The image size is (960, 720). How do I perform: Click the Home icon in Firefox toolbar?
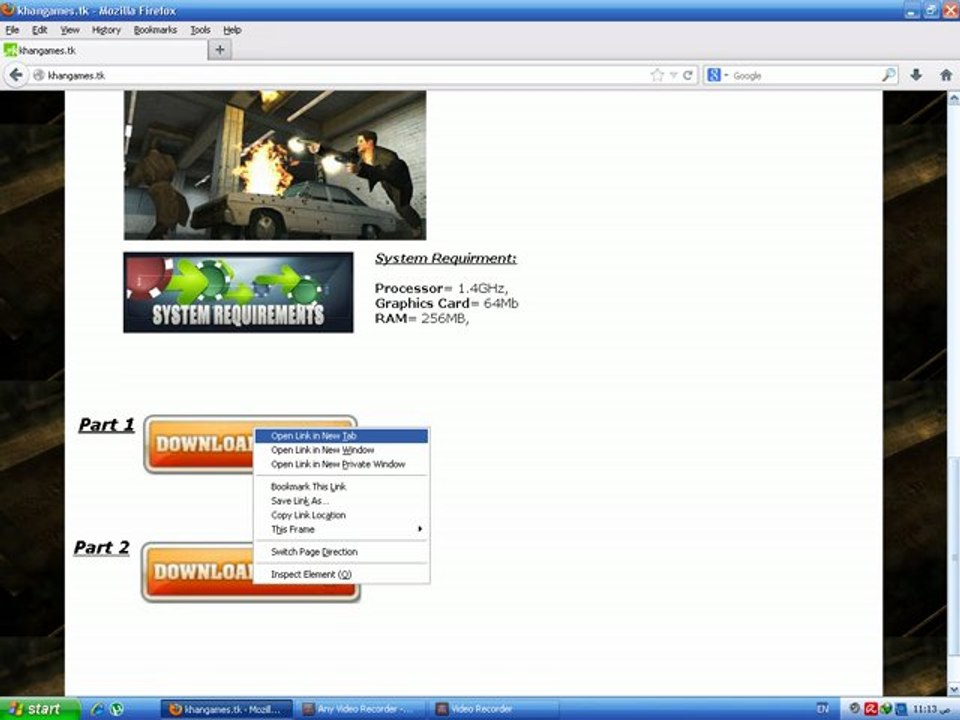pos(946,75)
